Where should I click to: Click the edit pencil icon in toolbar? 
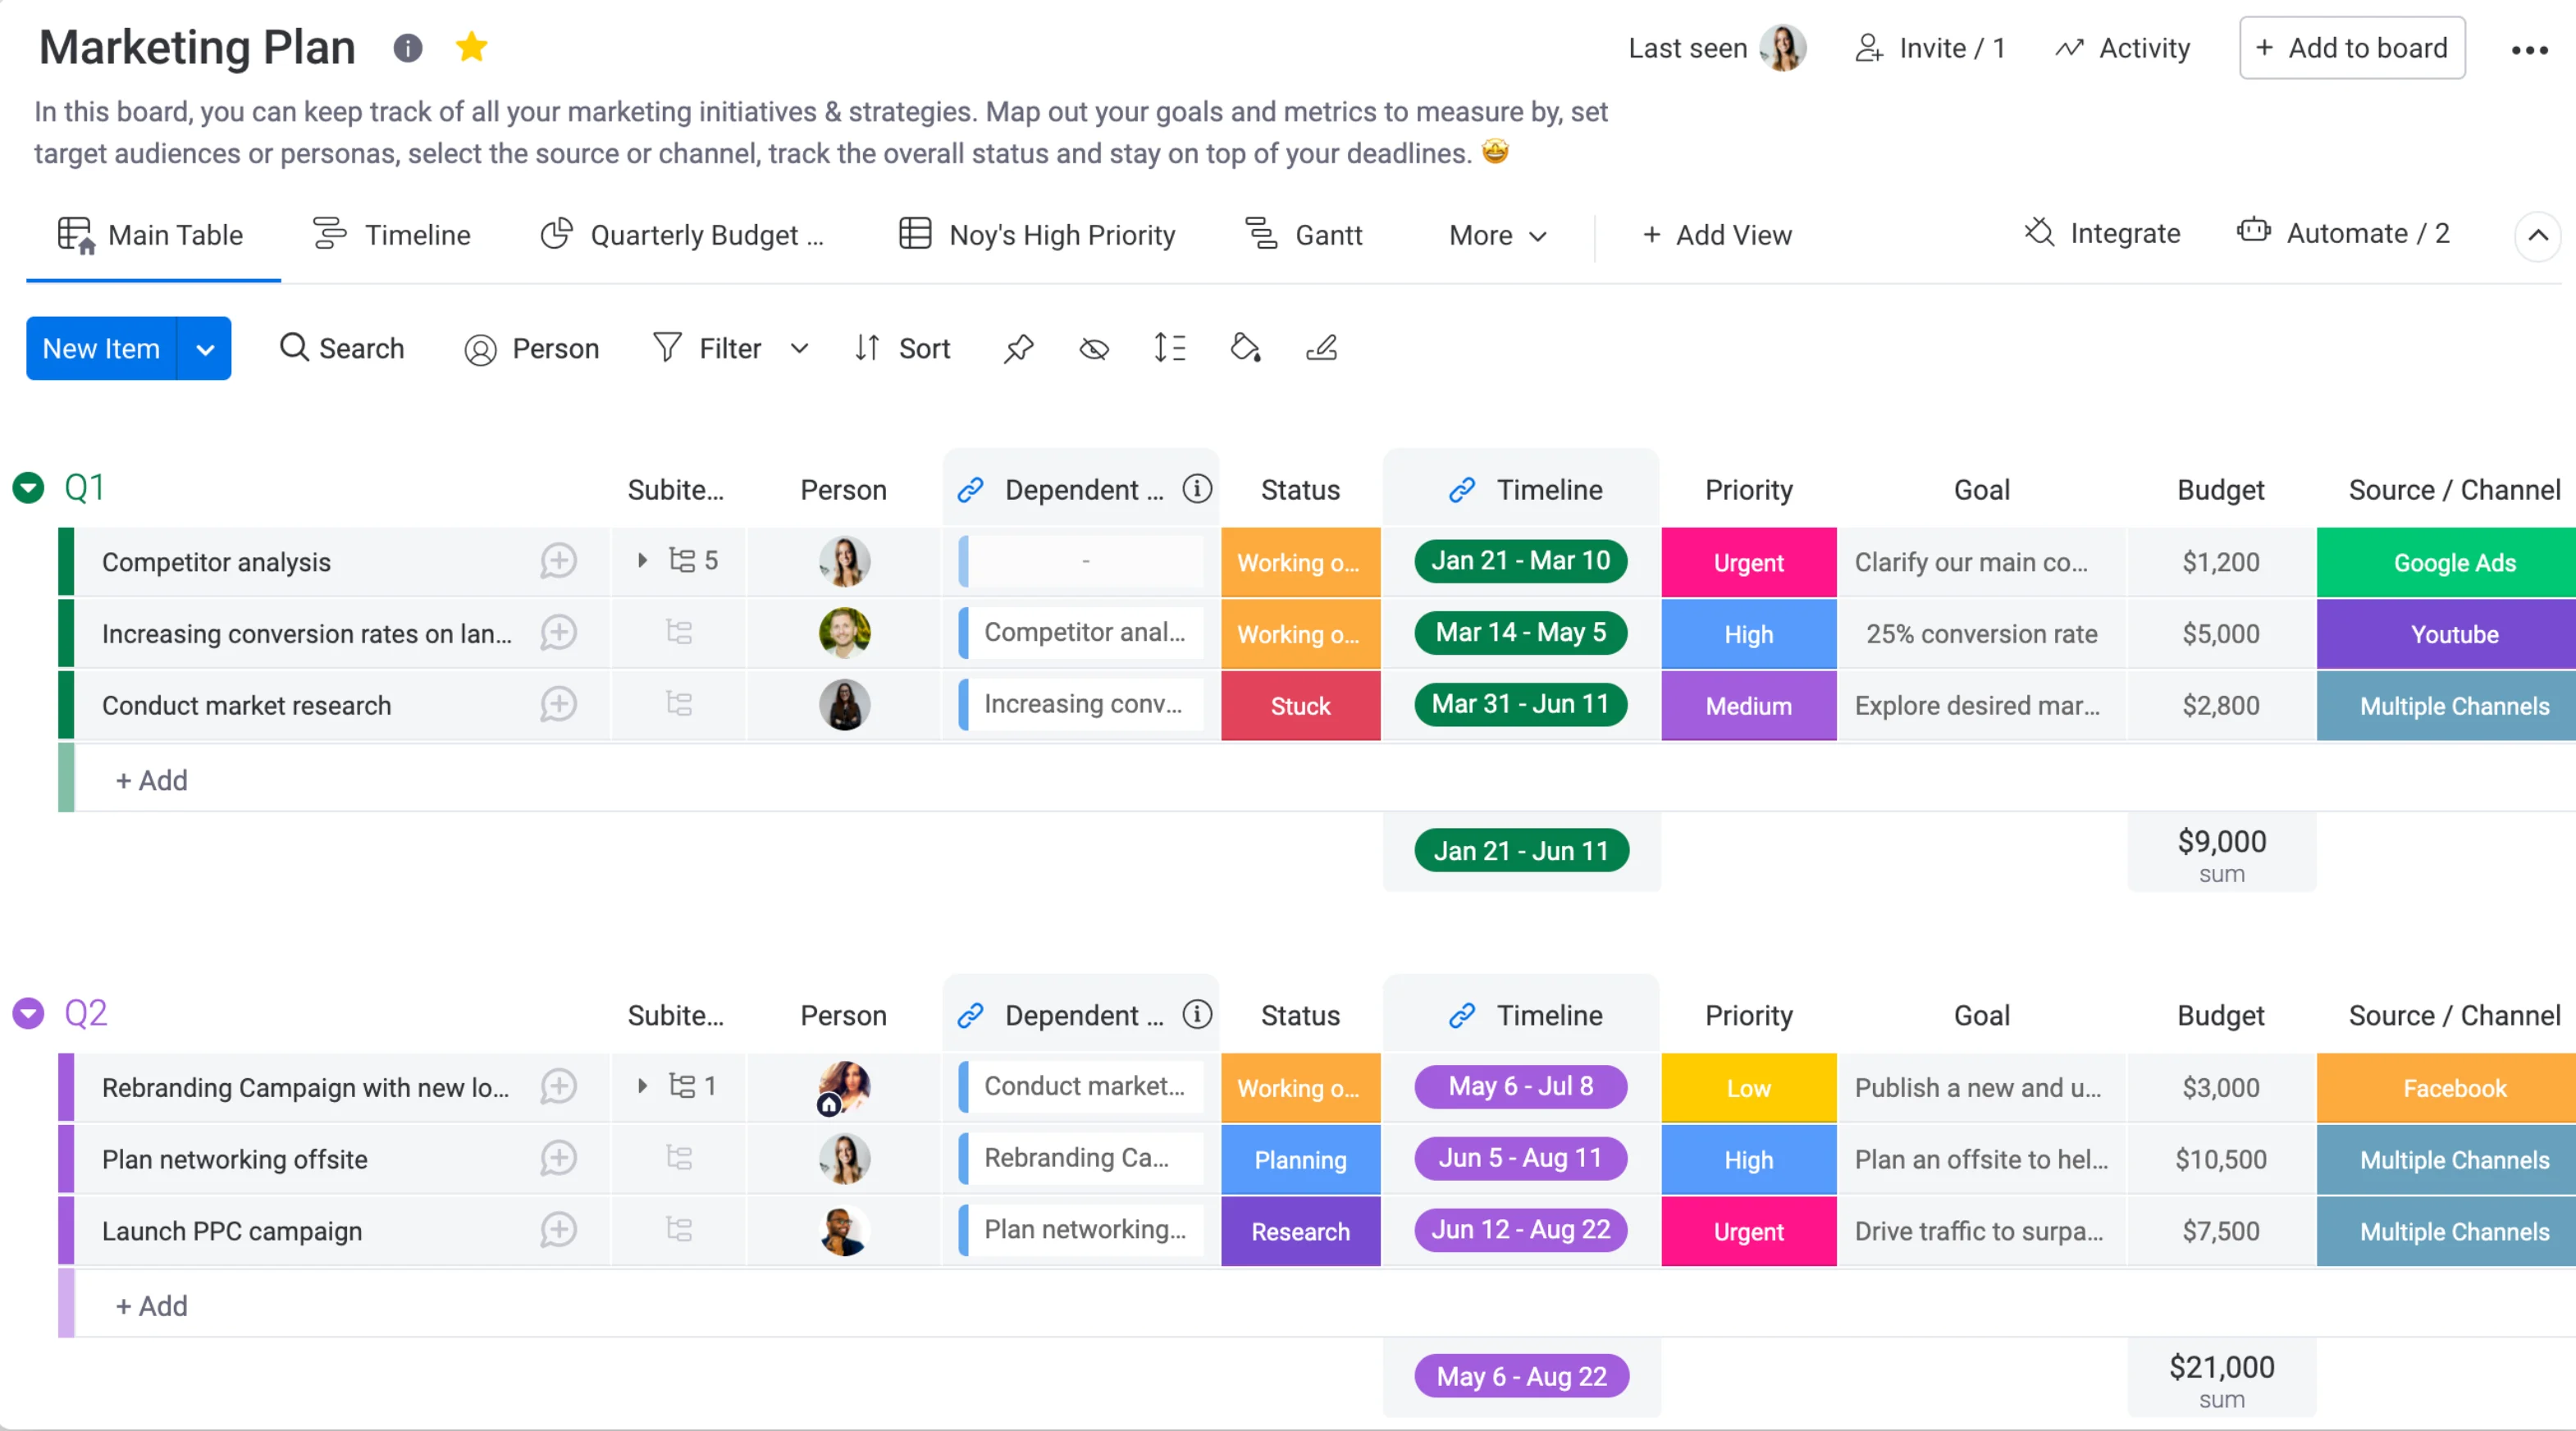point(1321,348)
